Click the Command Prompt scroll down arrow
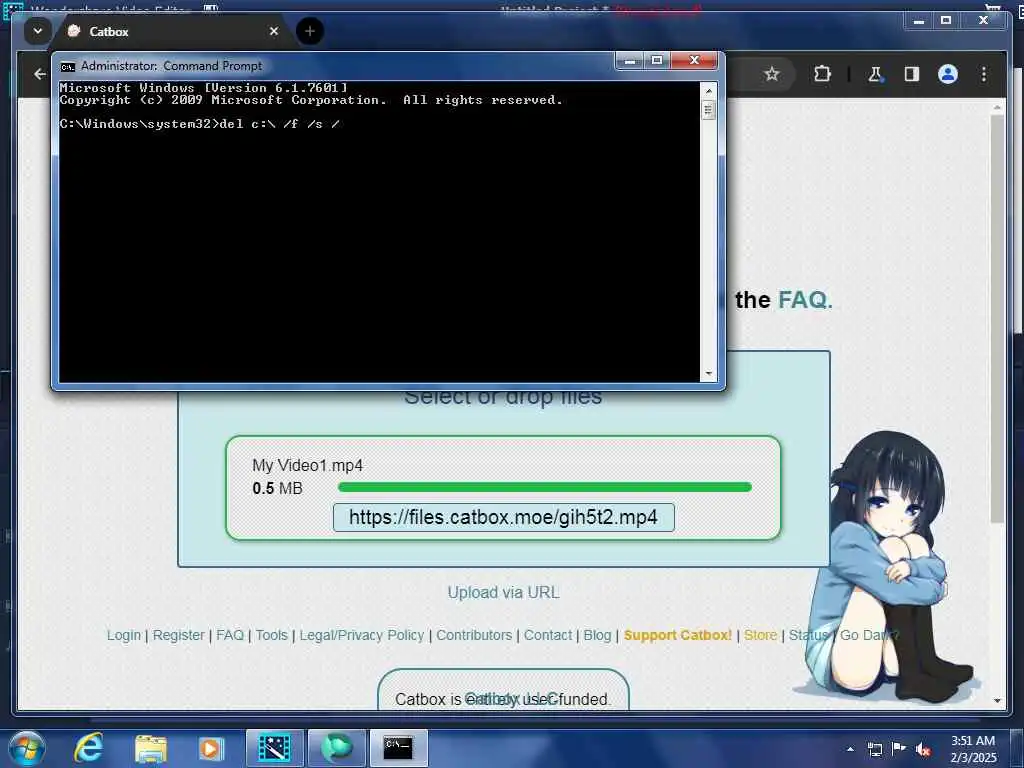The image size is (1024, 768). pos(708,374)
